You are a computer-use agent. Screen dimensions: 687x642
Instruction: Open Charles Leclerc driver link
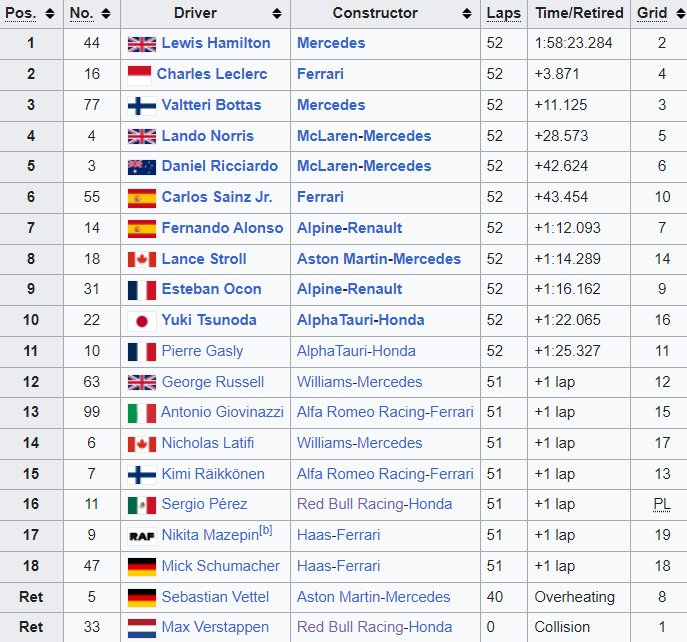pos(212,74)
